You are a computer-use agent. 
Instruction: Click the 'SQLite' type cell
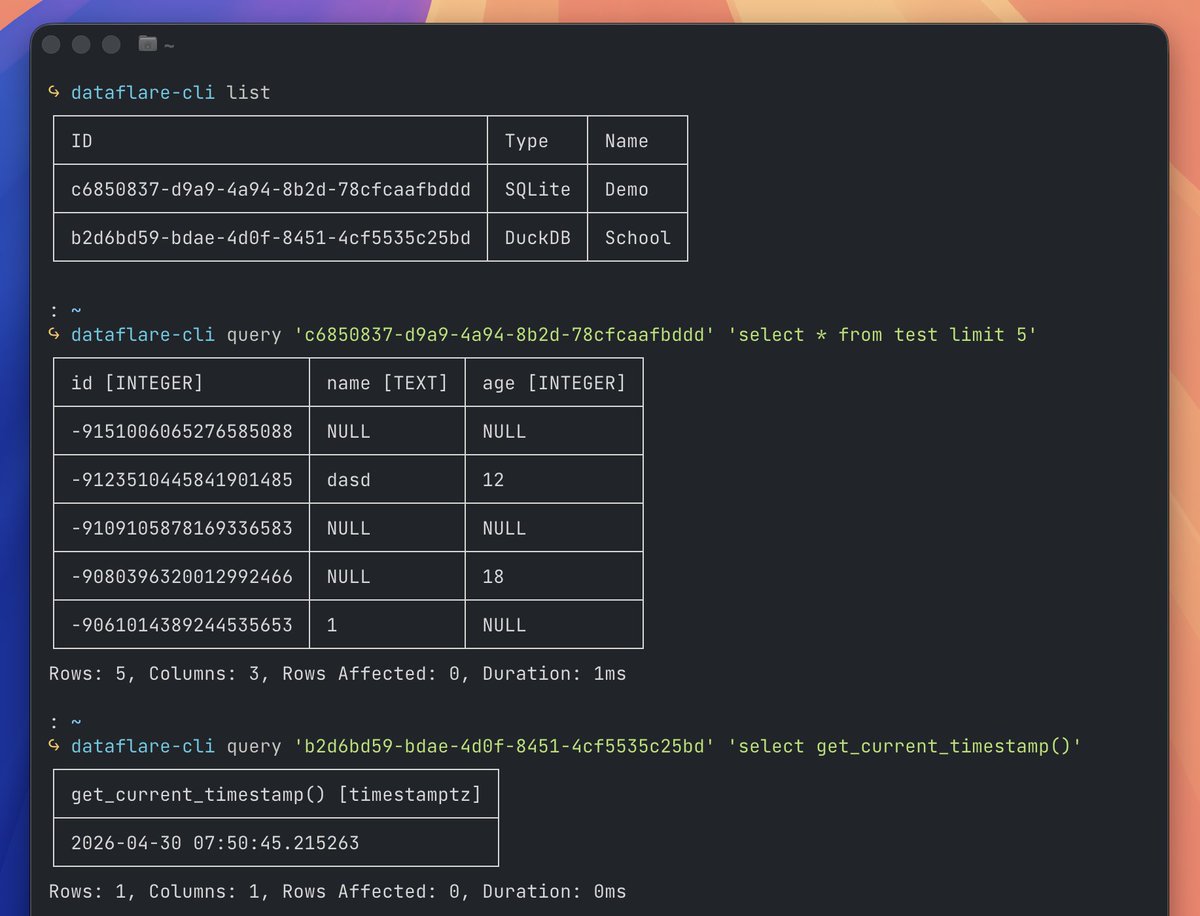[537, 189]
